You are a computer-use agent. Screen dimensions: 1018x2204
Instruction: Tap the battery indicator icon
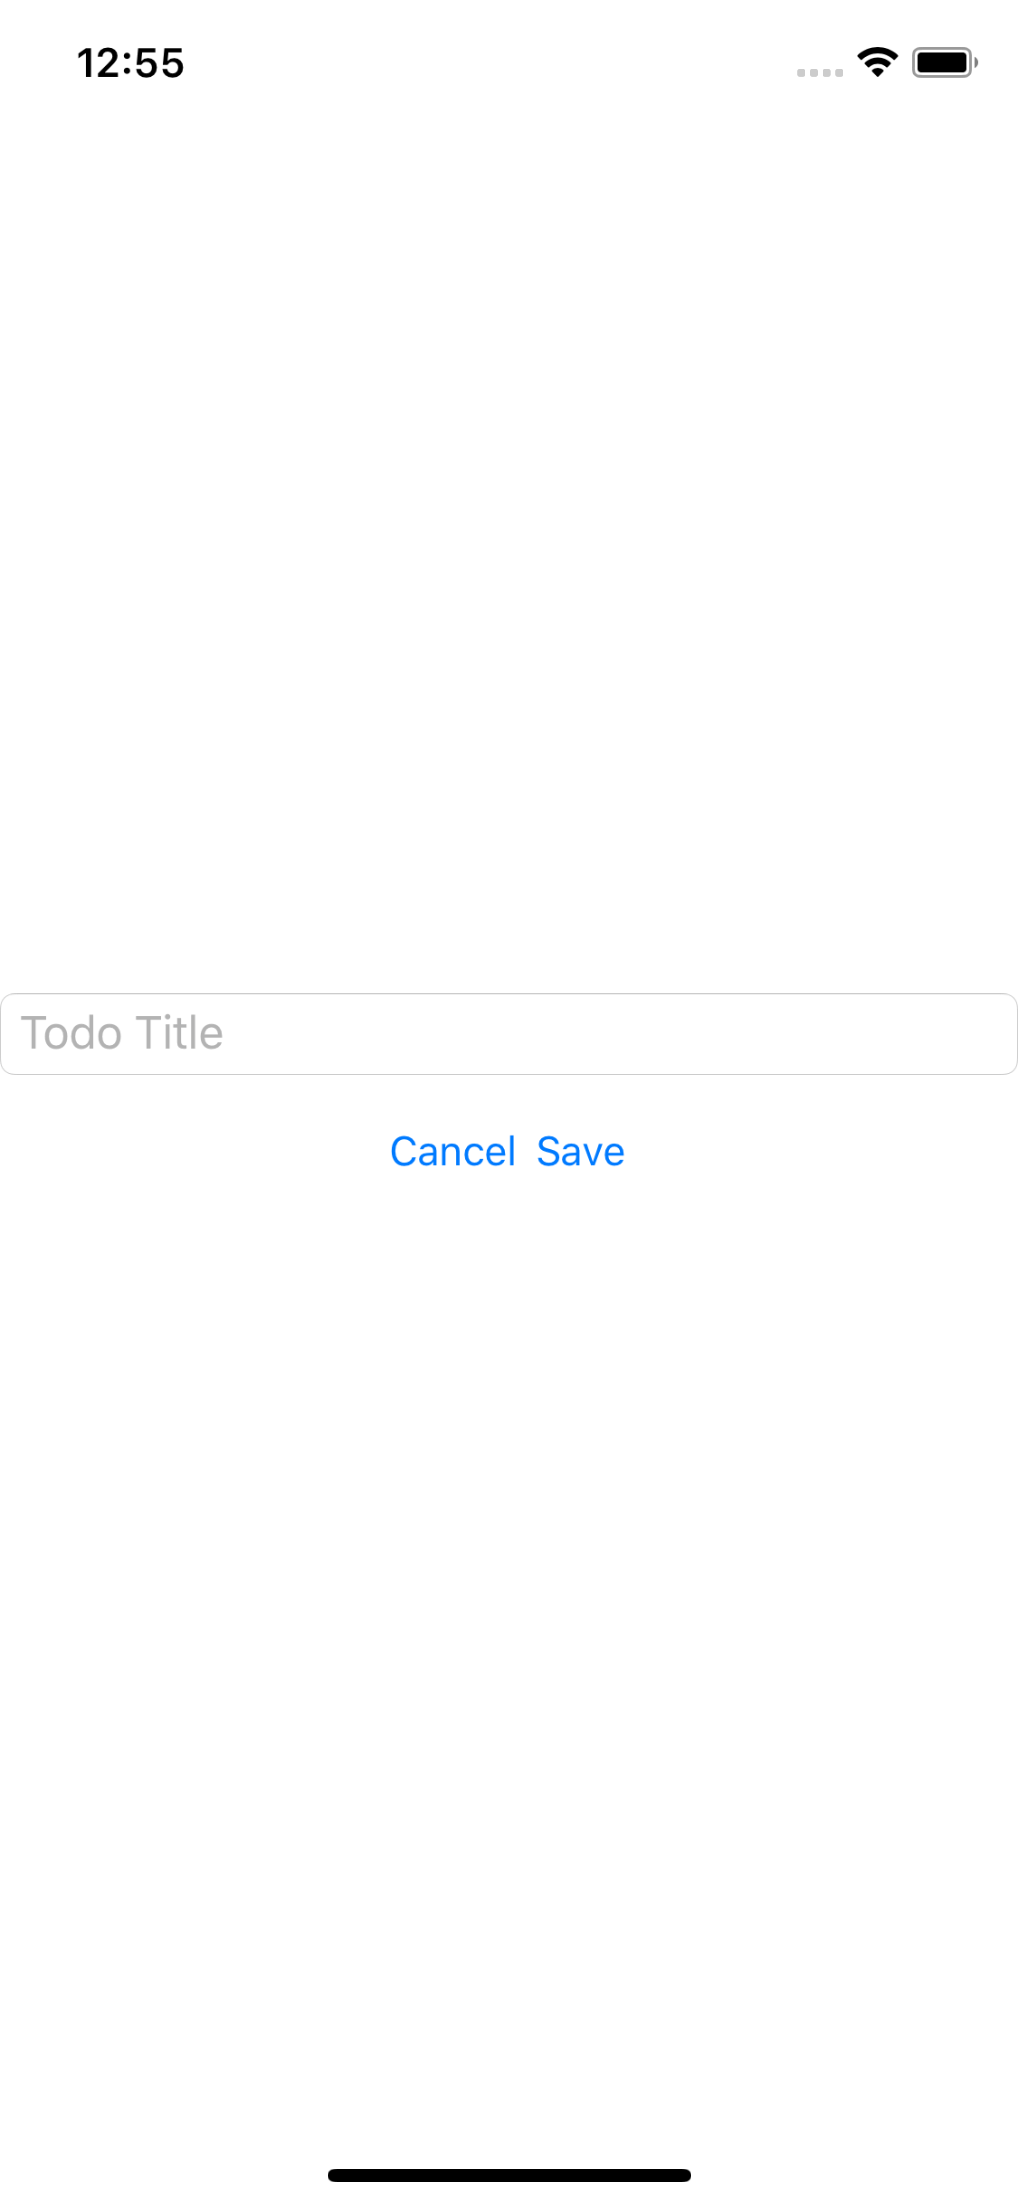coord(945,63)
